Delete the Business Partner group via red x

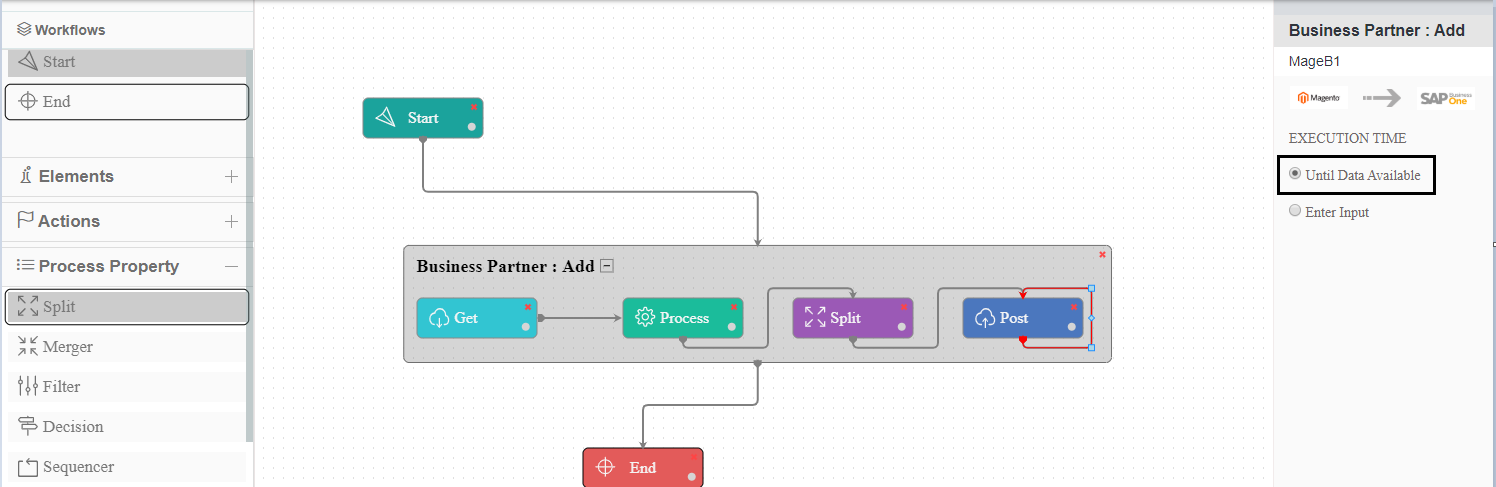click(1102, 255)
